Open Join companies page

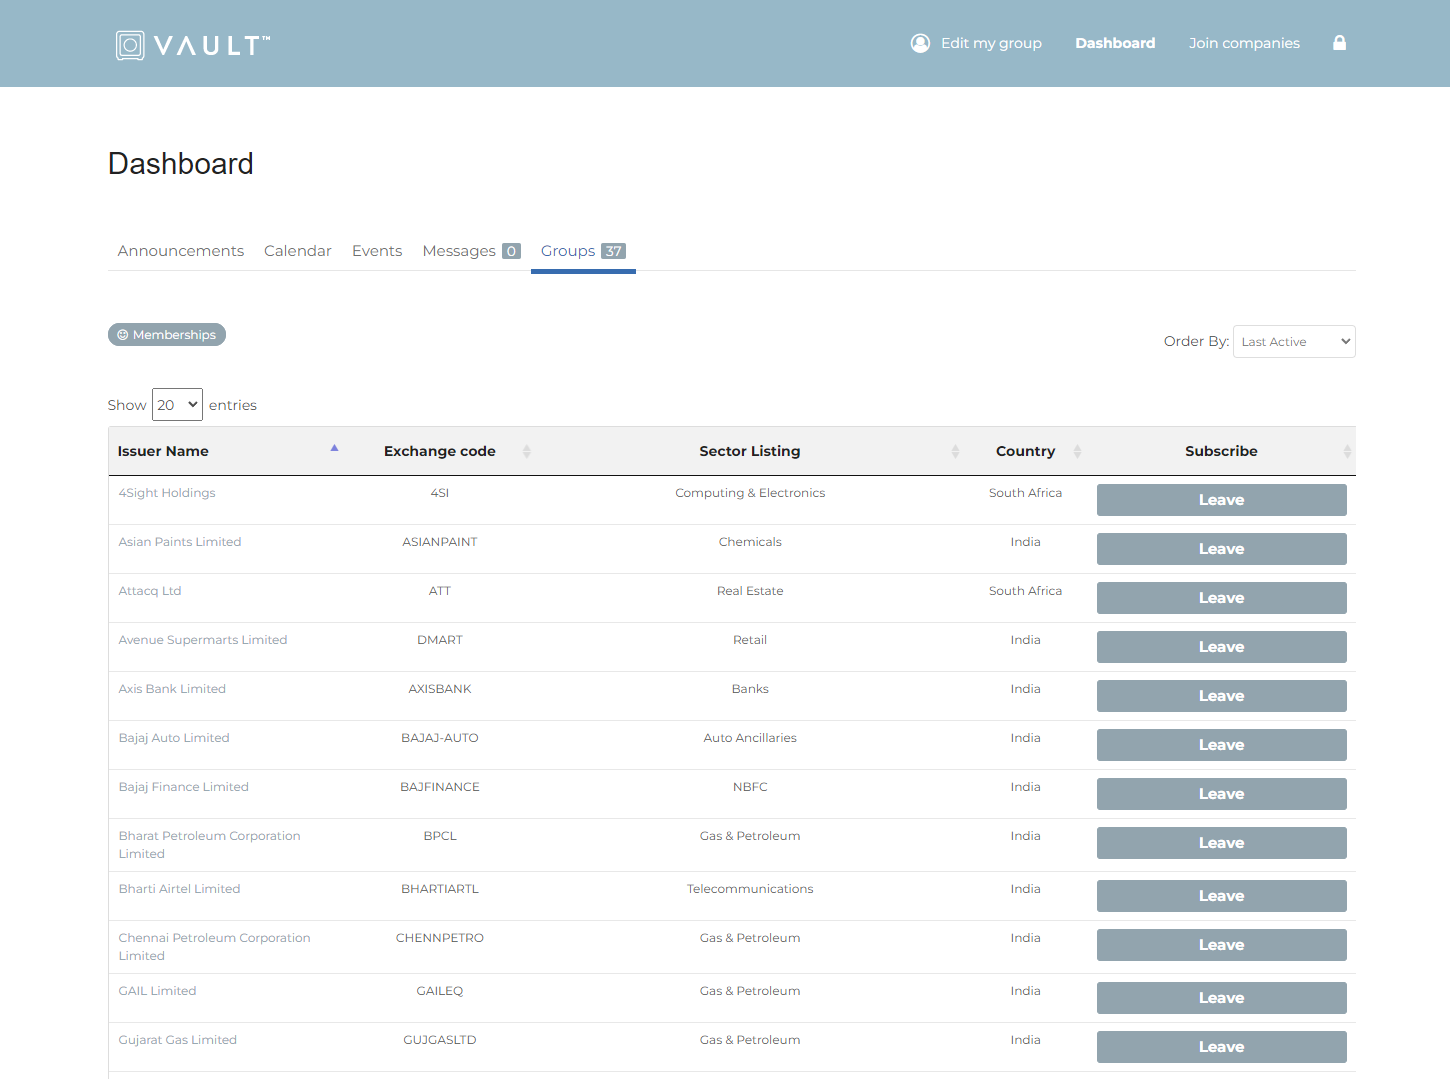click(1244, 43)
